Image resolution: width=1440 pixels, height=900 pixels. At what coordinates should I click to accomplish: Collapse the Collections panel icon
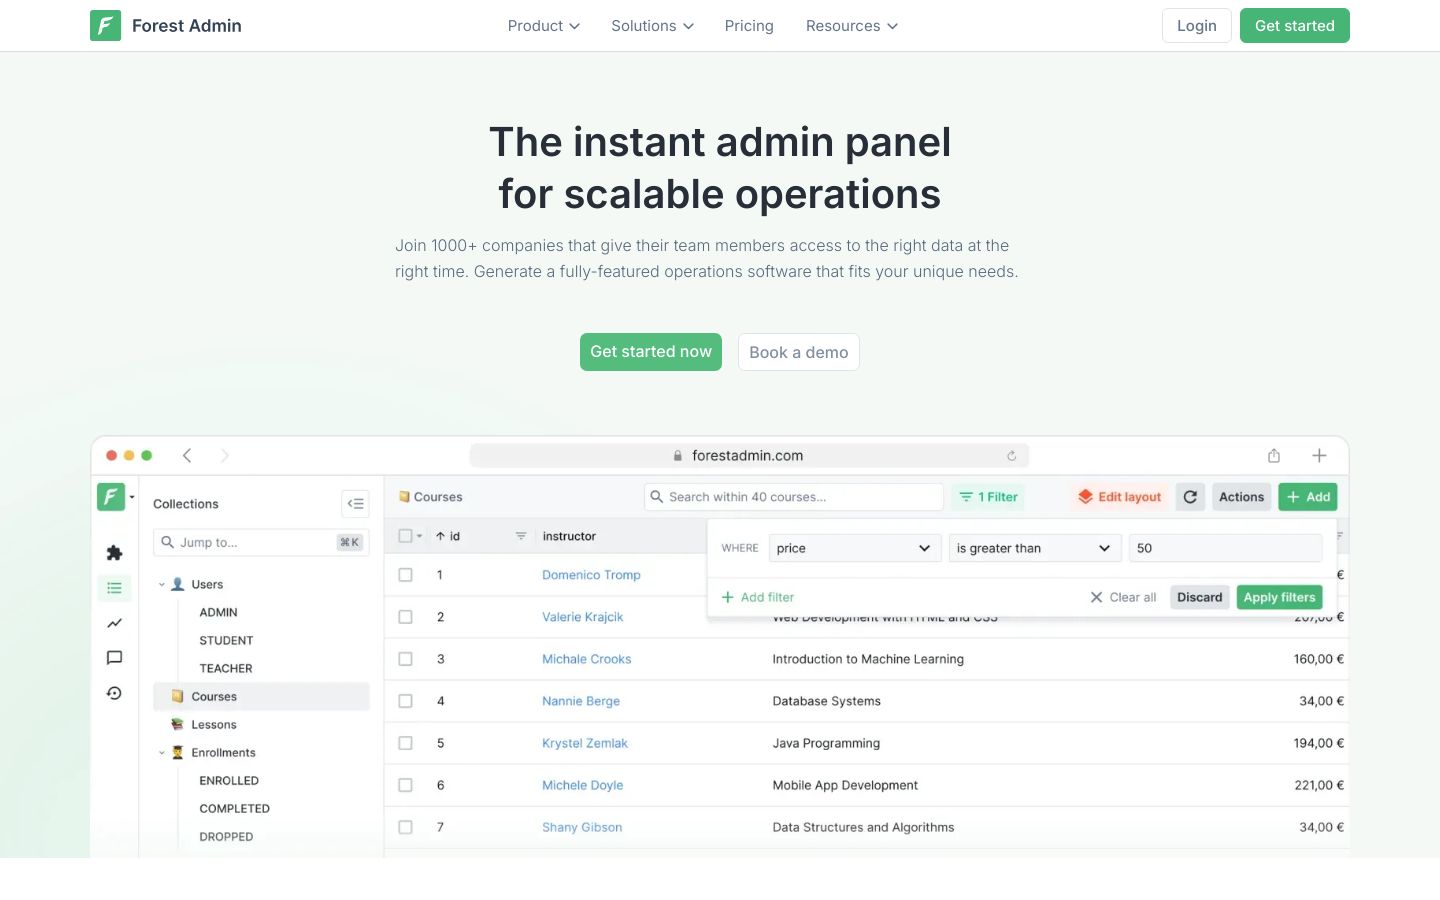click(355, 504)
